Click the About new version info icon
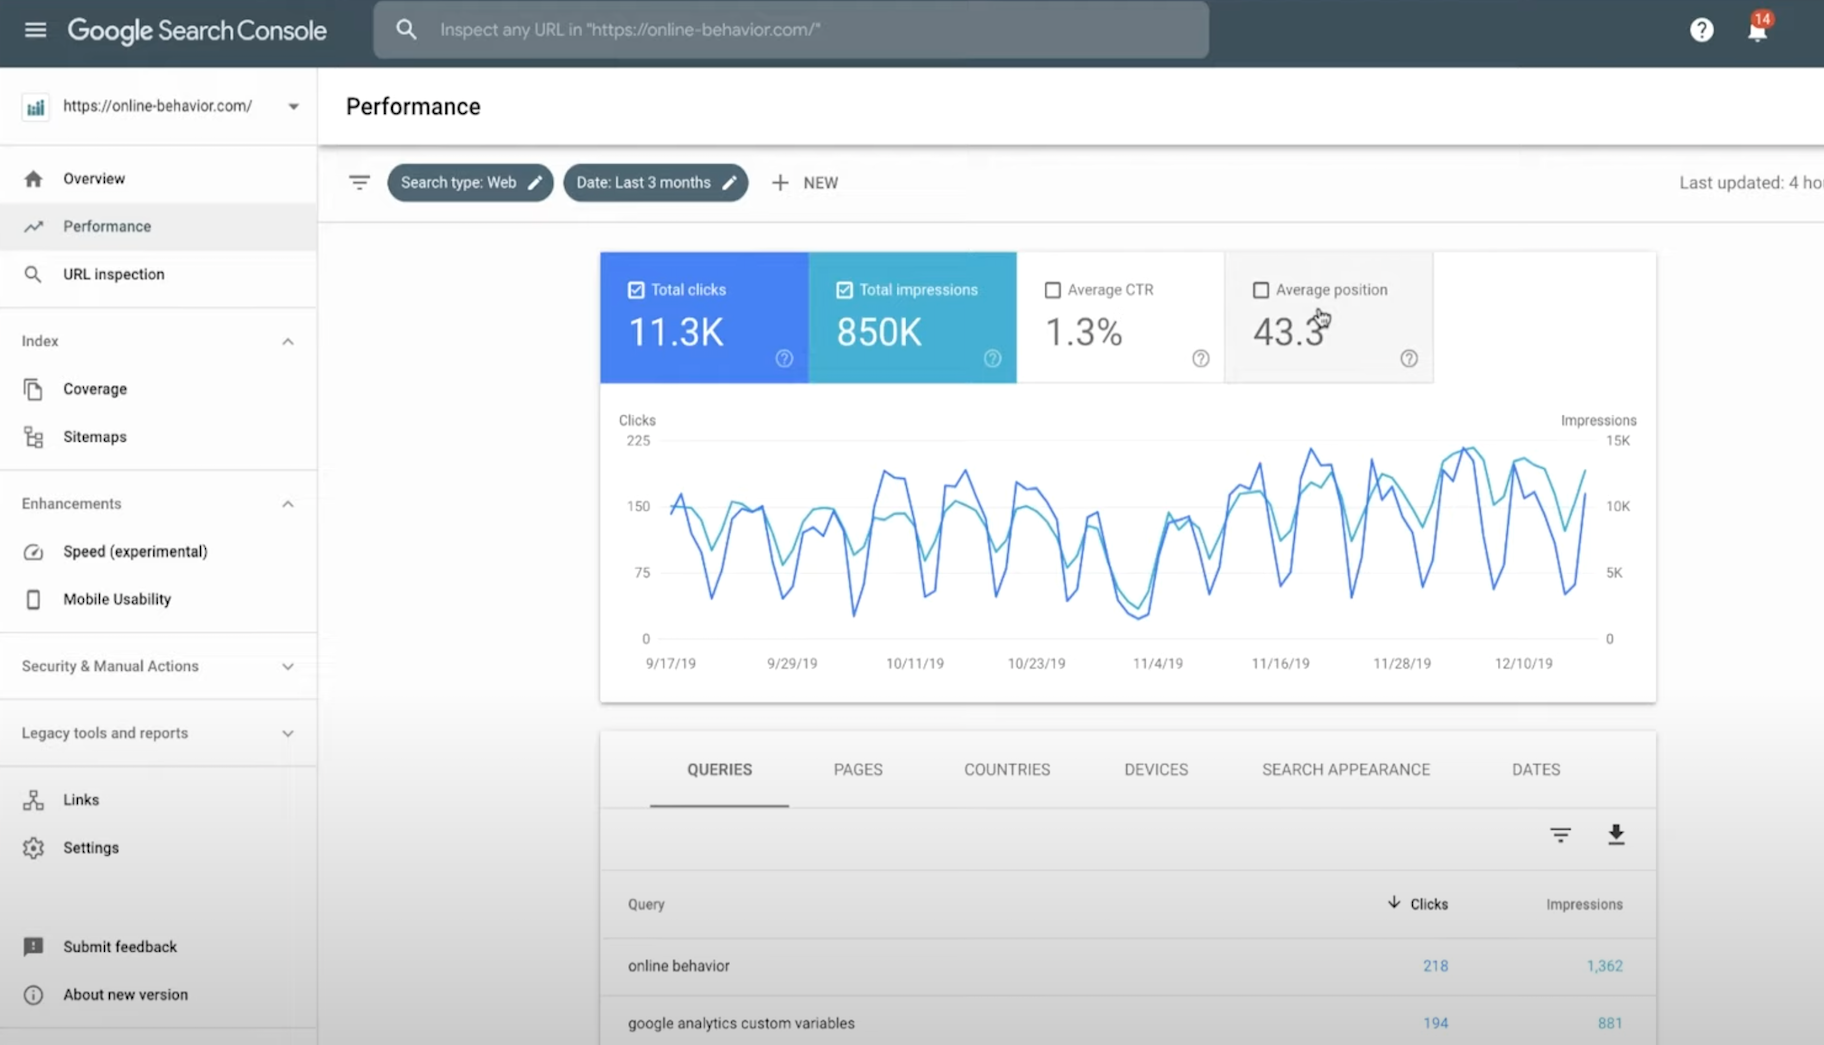Screen dimensions: 1824x1045 point(33,995)
